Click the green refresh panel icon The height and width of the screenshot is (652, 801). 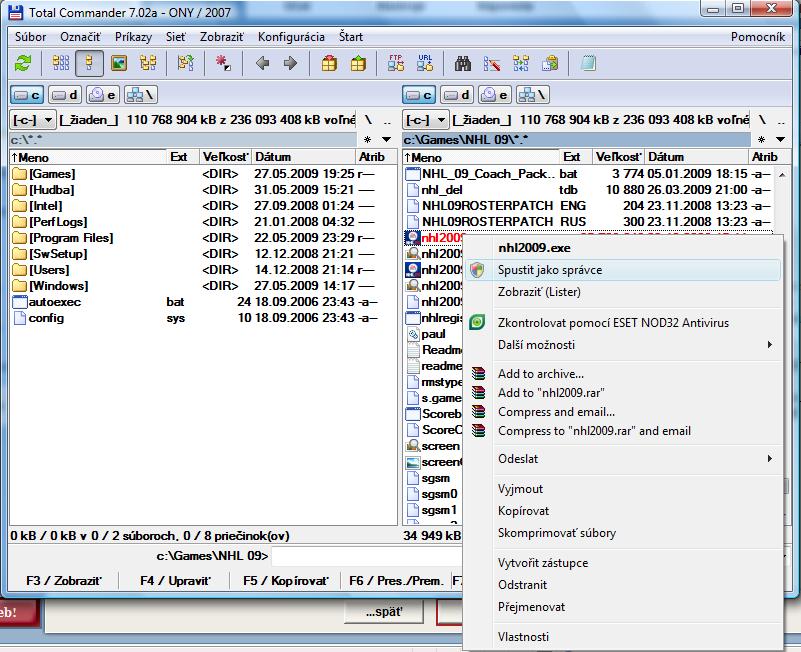23,63
